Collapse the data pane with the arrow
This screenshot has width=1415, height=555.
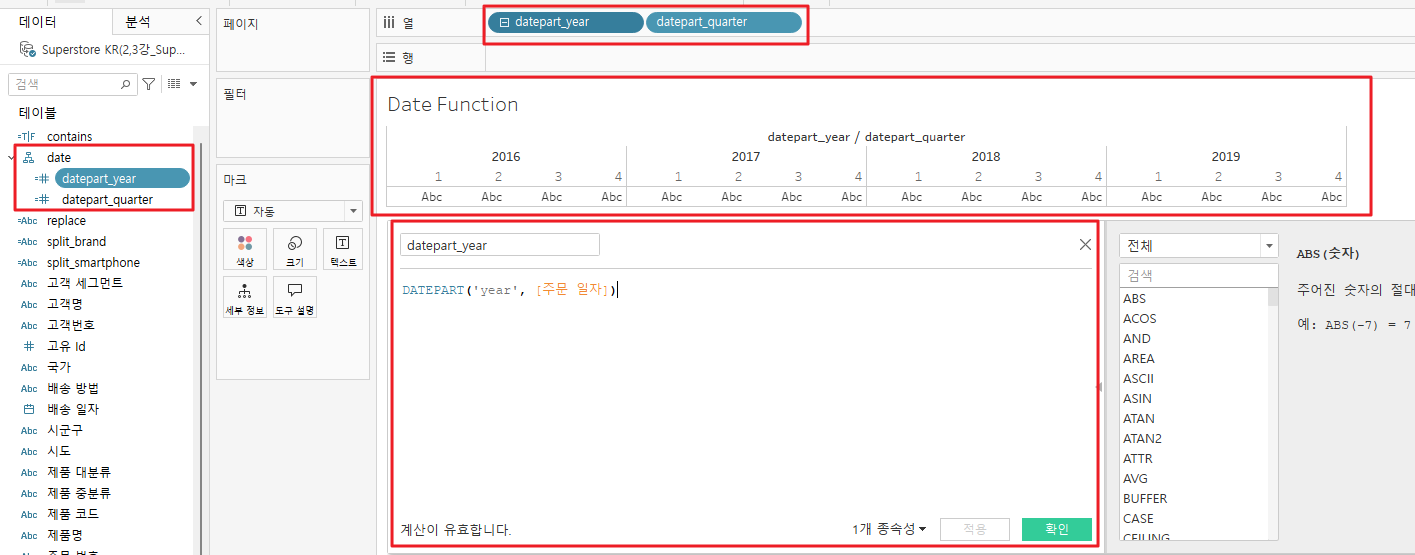pos(198,21)
